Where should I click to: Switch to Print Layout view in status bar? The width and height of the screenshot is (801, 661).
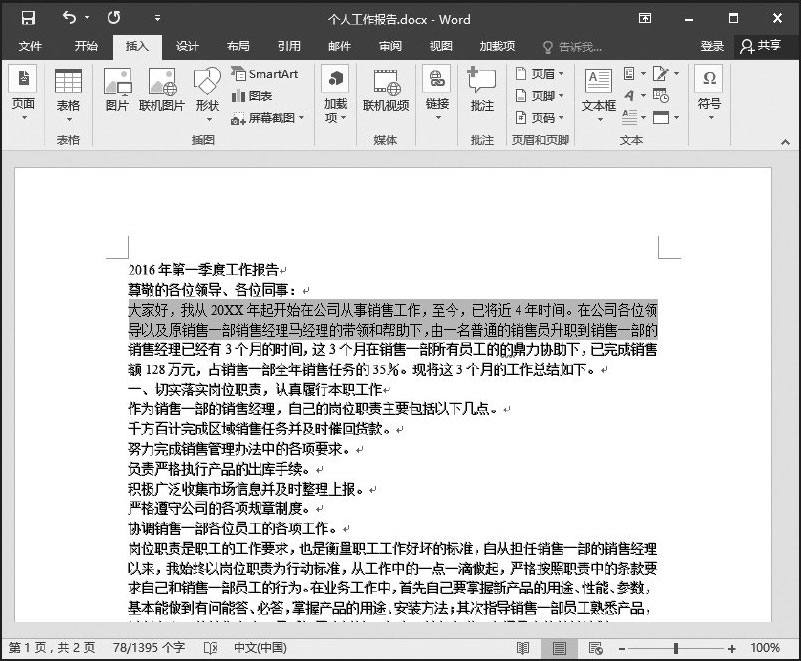click(x=557, y=648)
